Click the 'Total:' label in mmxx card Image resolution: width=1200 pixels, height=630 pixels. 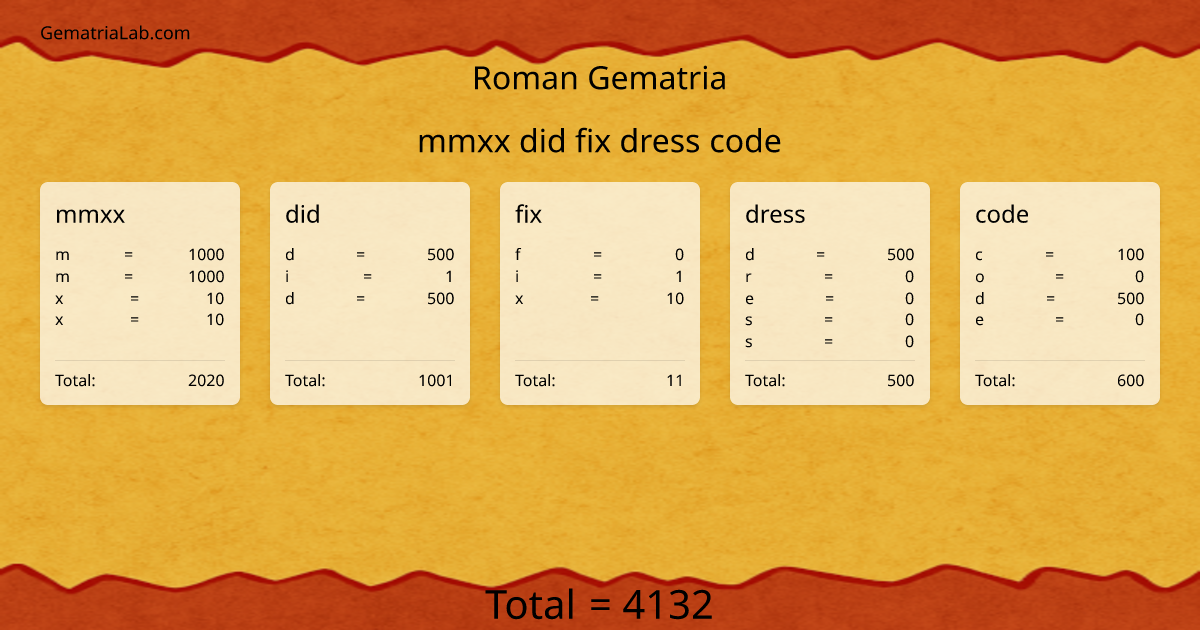[x=75, y=380]
